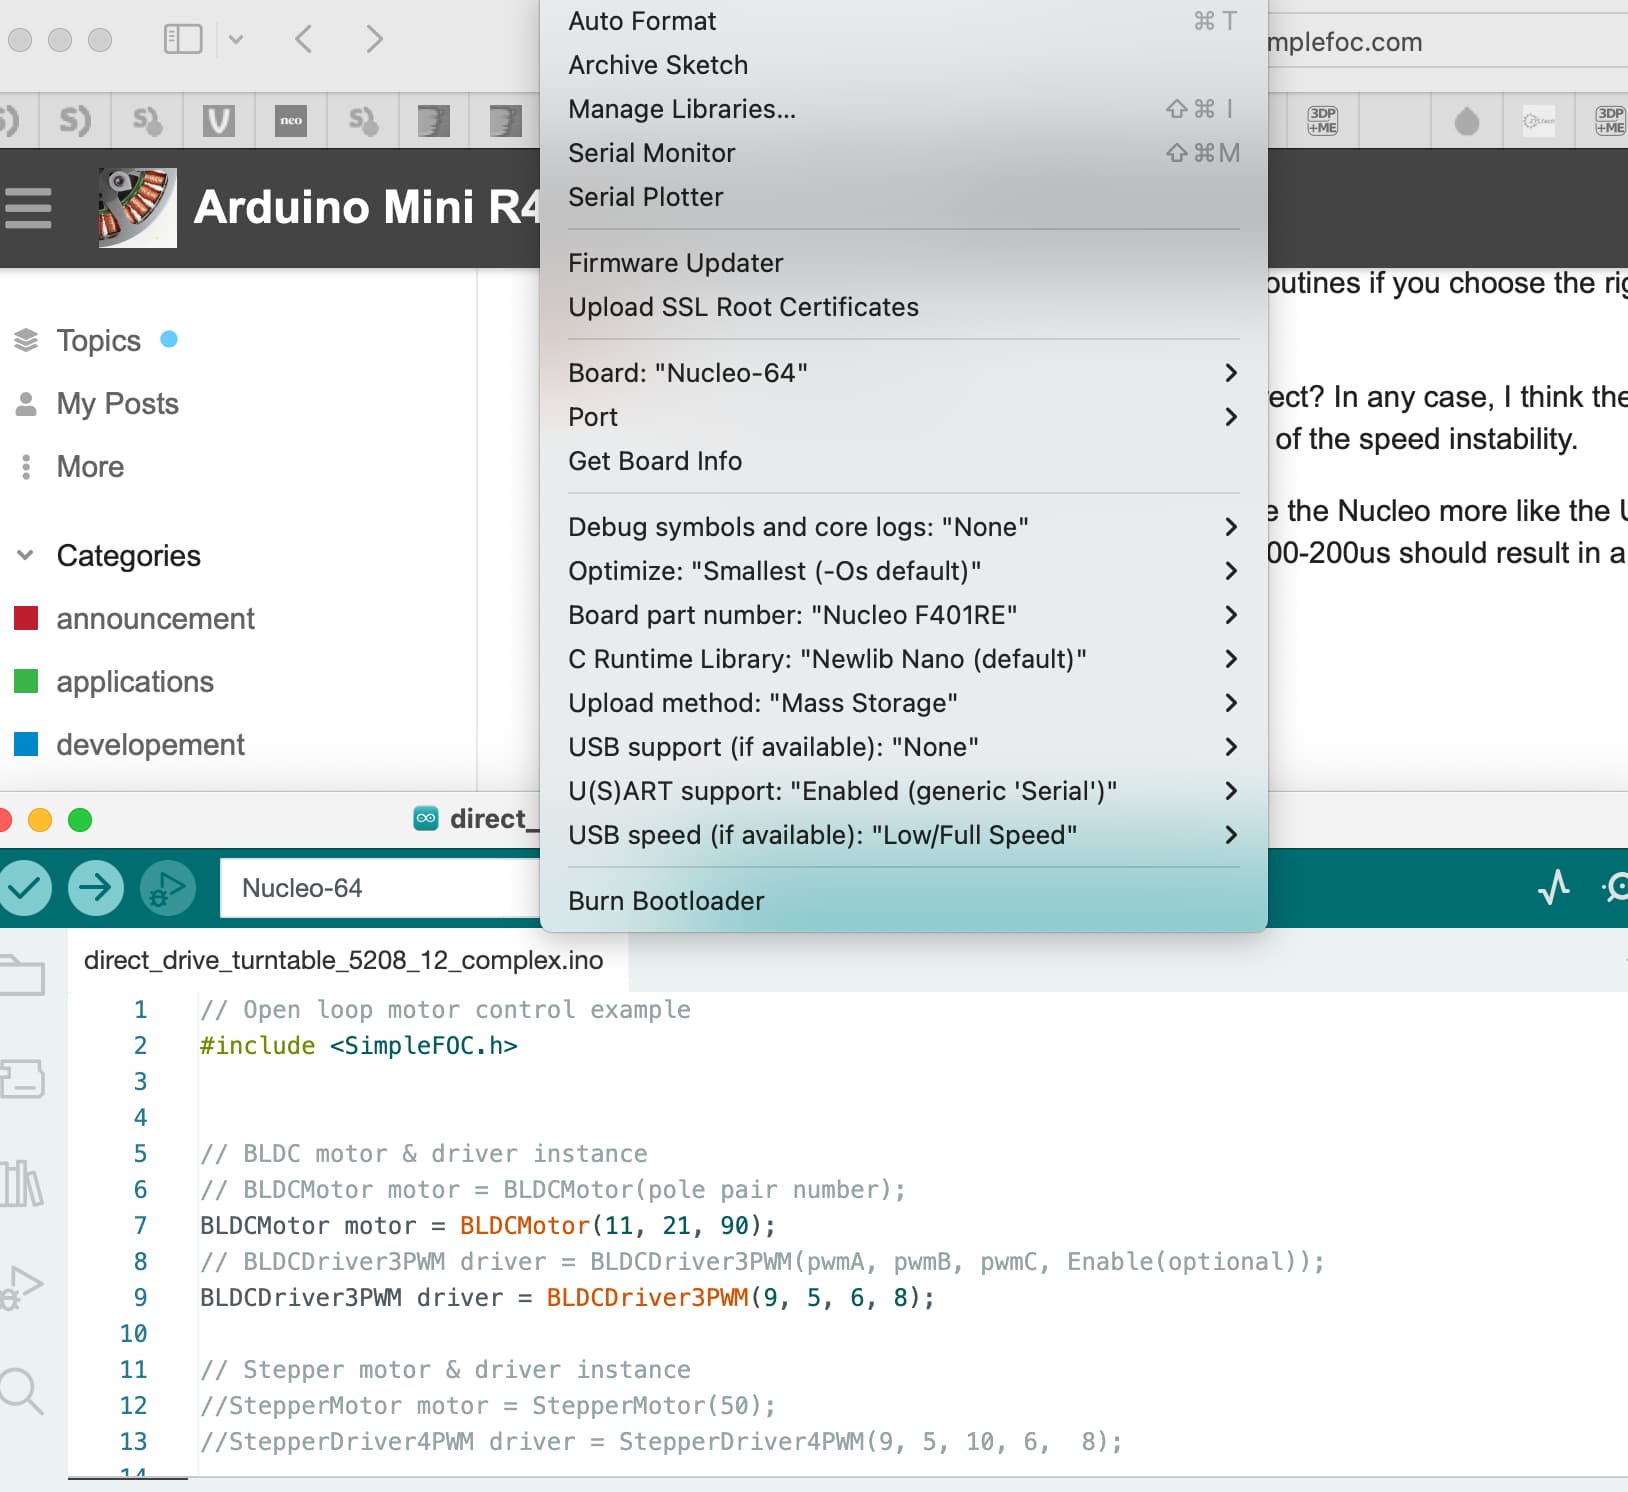This screenshot has width=1628, height=1492.
Task: Choose Get Board Info menu item
Action: click(x=903, y=461)
